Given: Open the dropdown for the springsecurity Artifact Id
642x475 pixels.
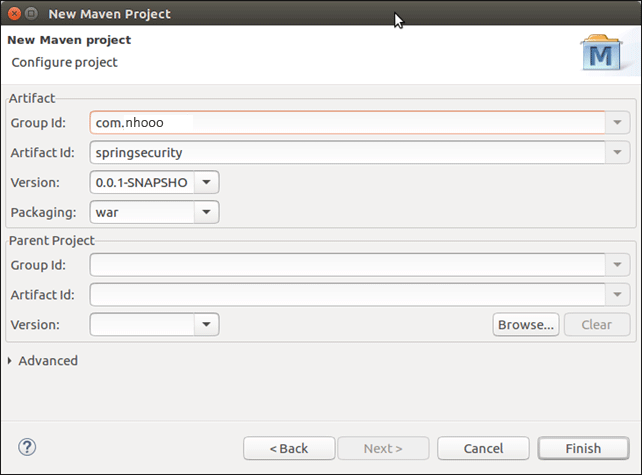Looking at the screenshot, I should pos(617,153).
